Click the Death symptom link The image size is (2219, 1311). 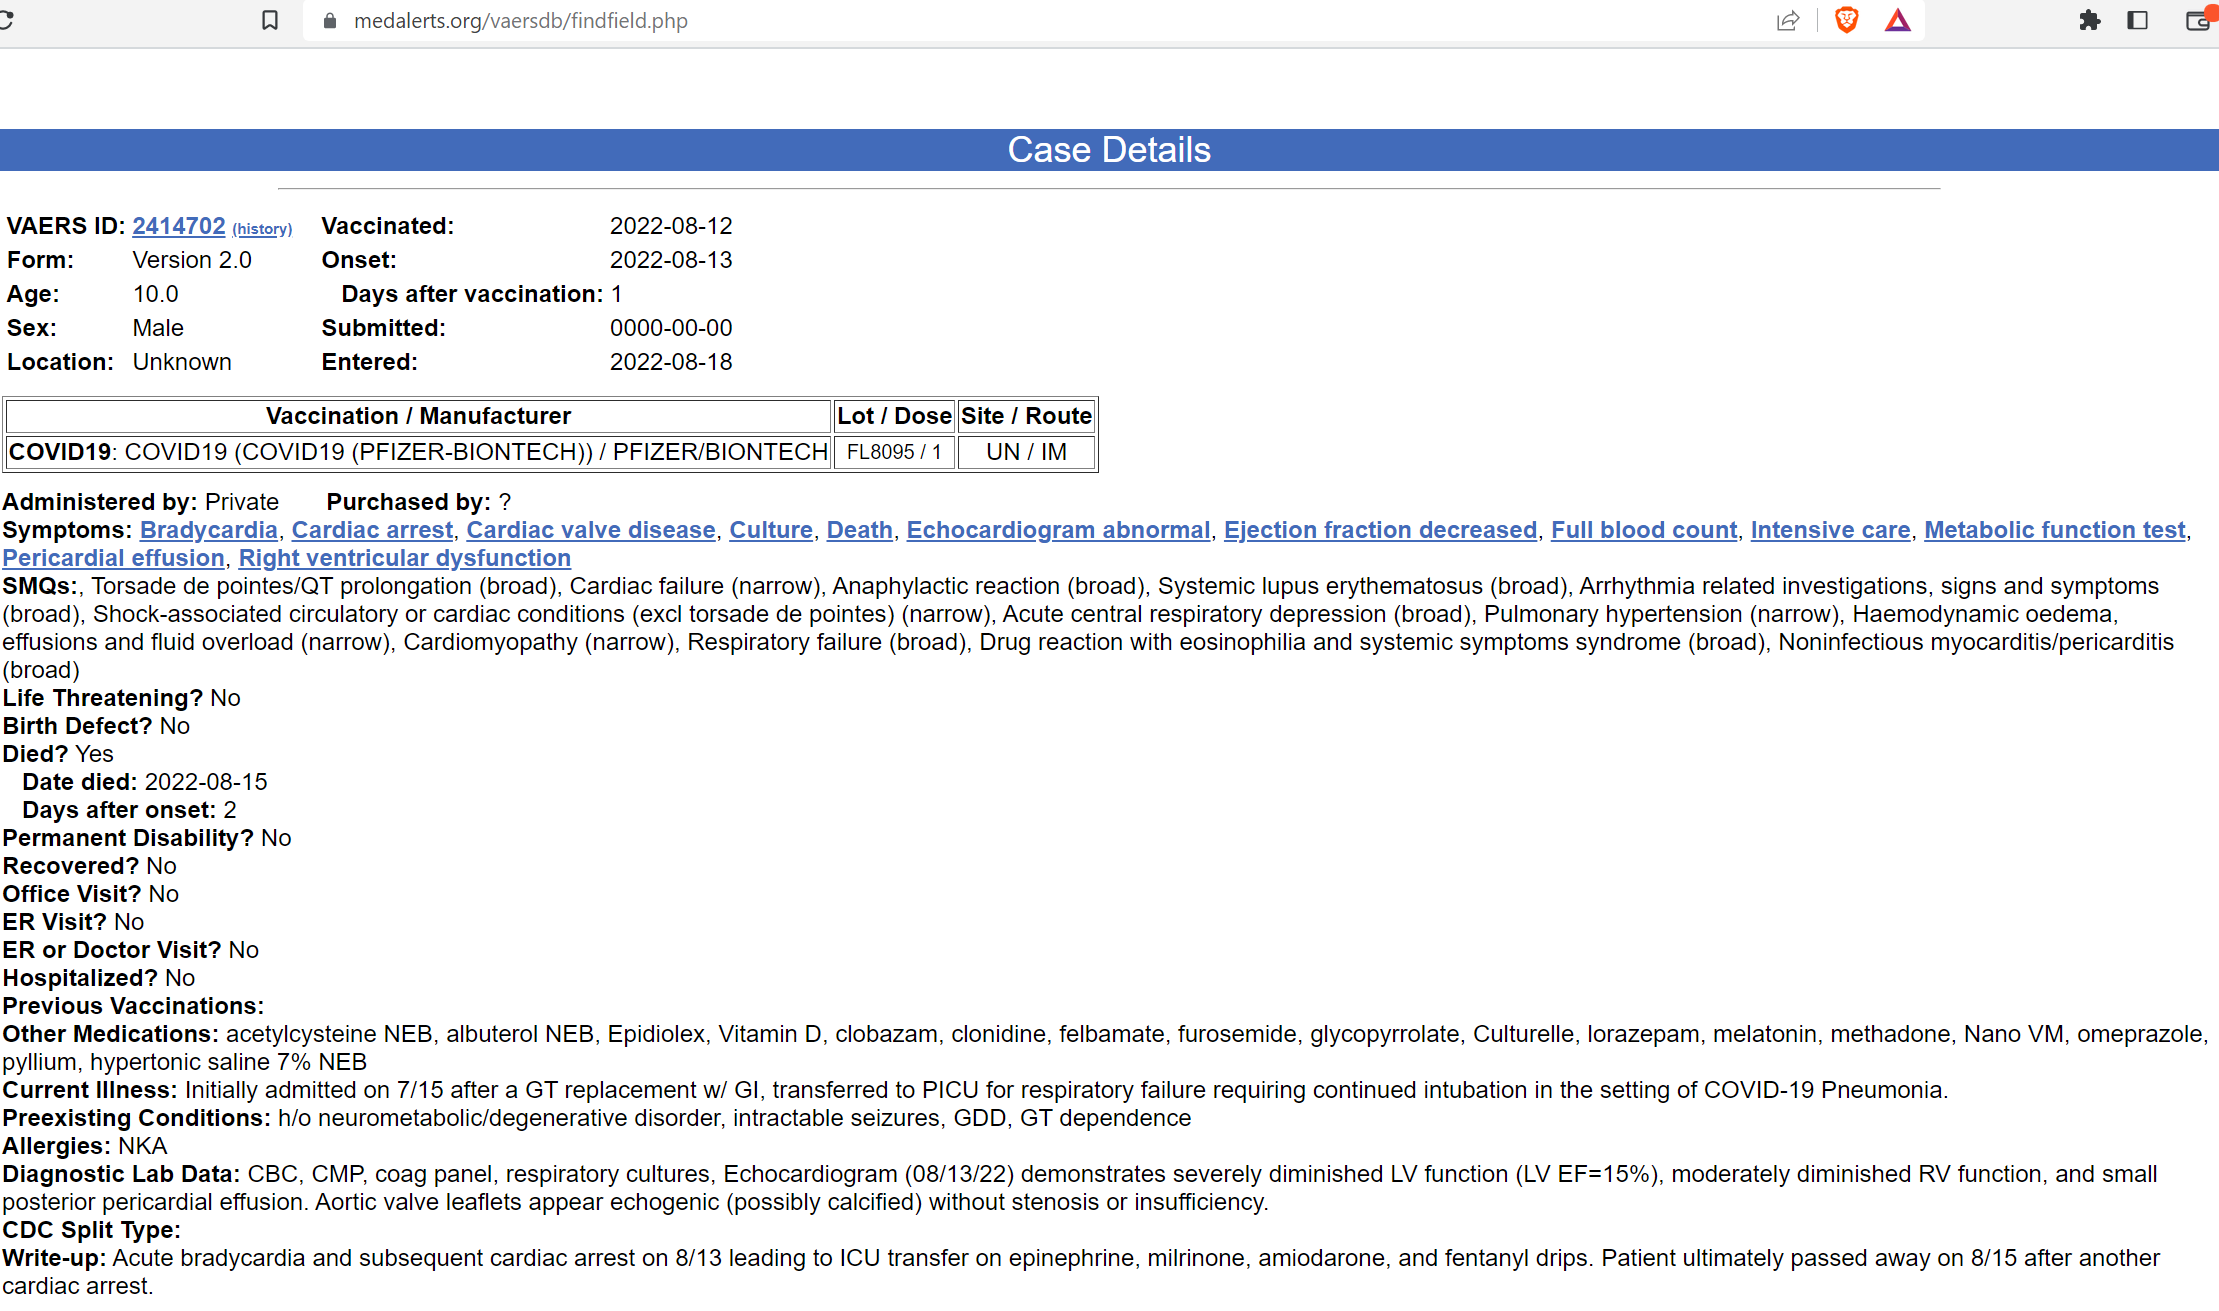[x=859, y=530]
